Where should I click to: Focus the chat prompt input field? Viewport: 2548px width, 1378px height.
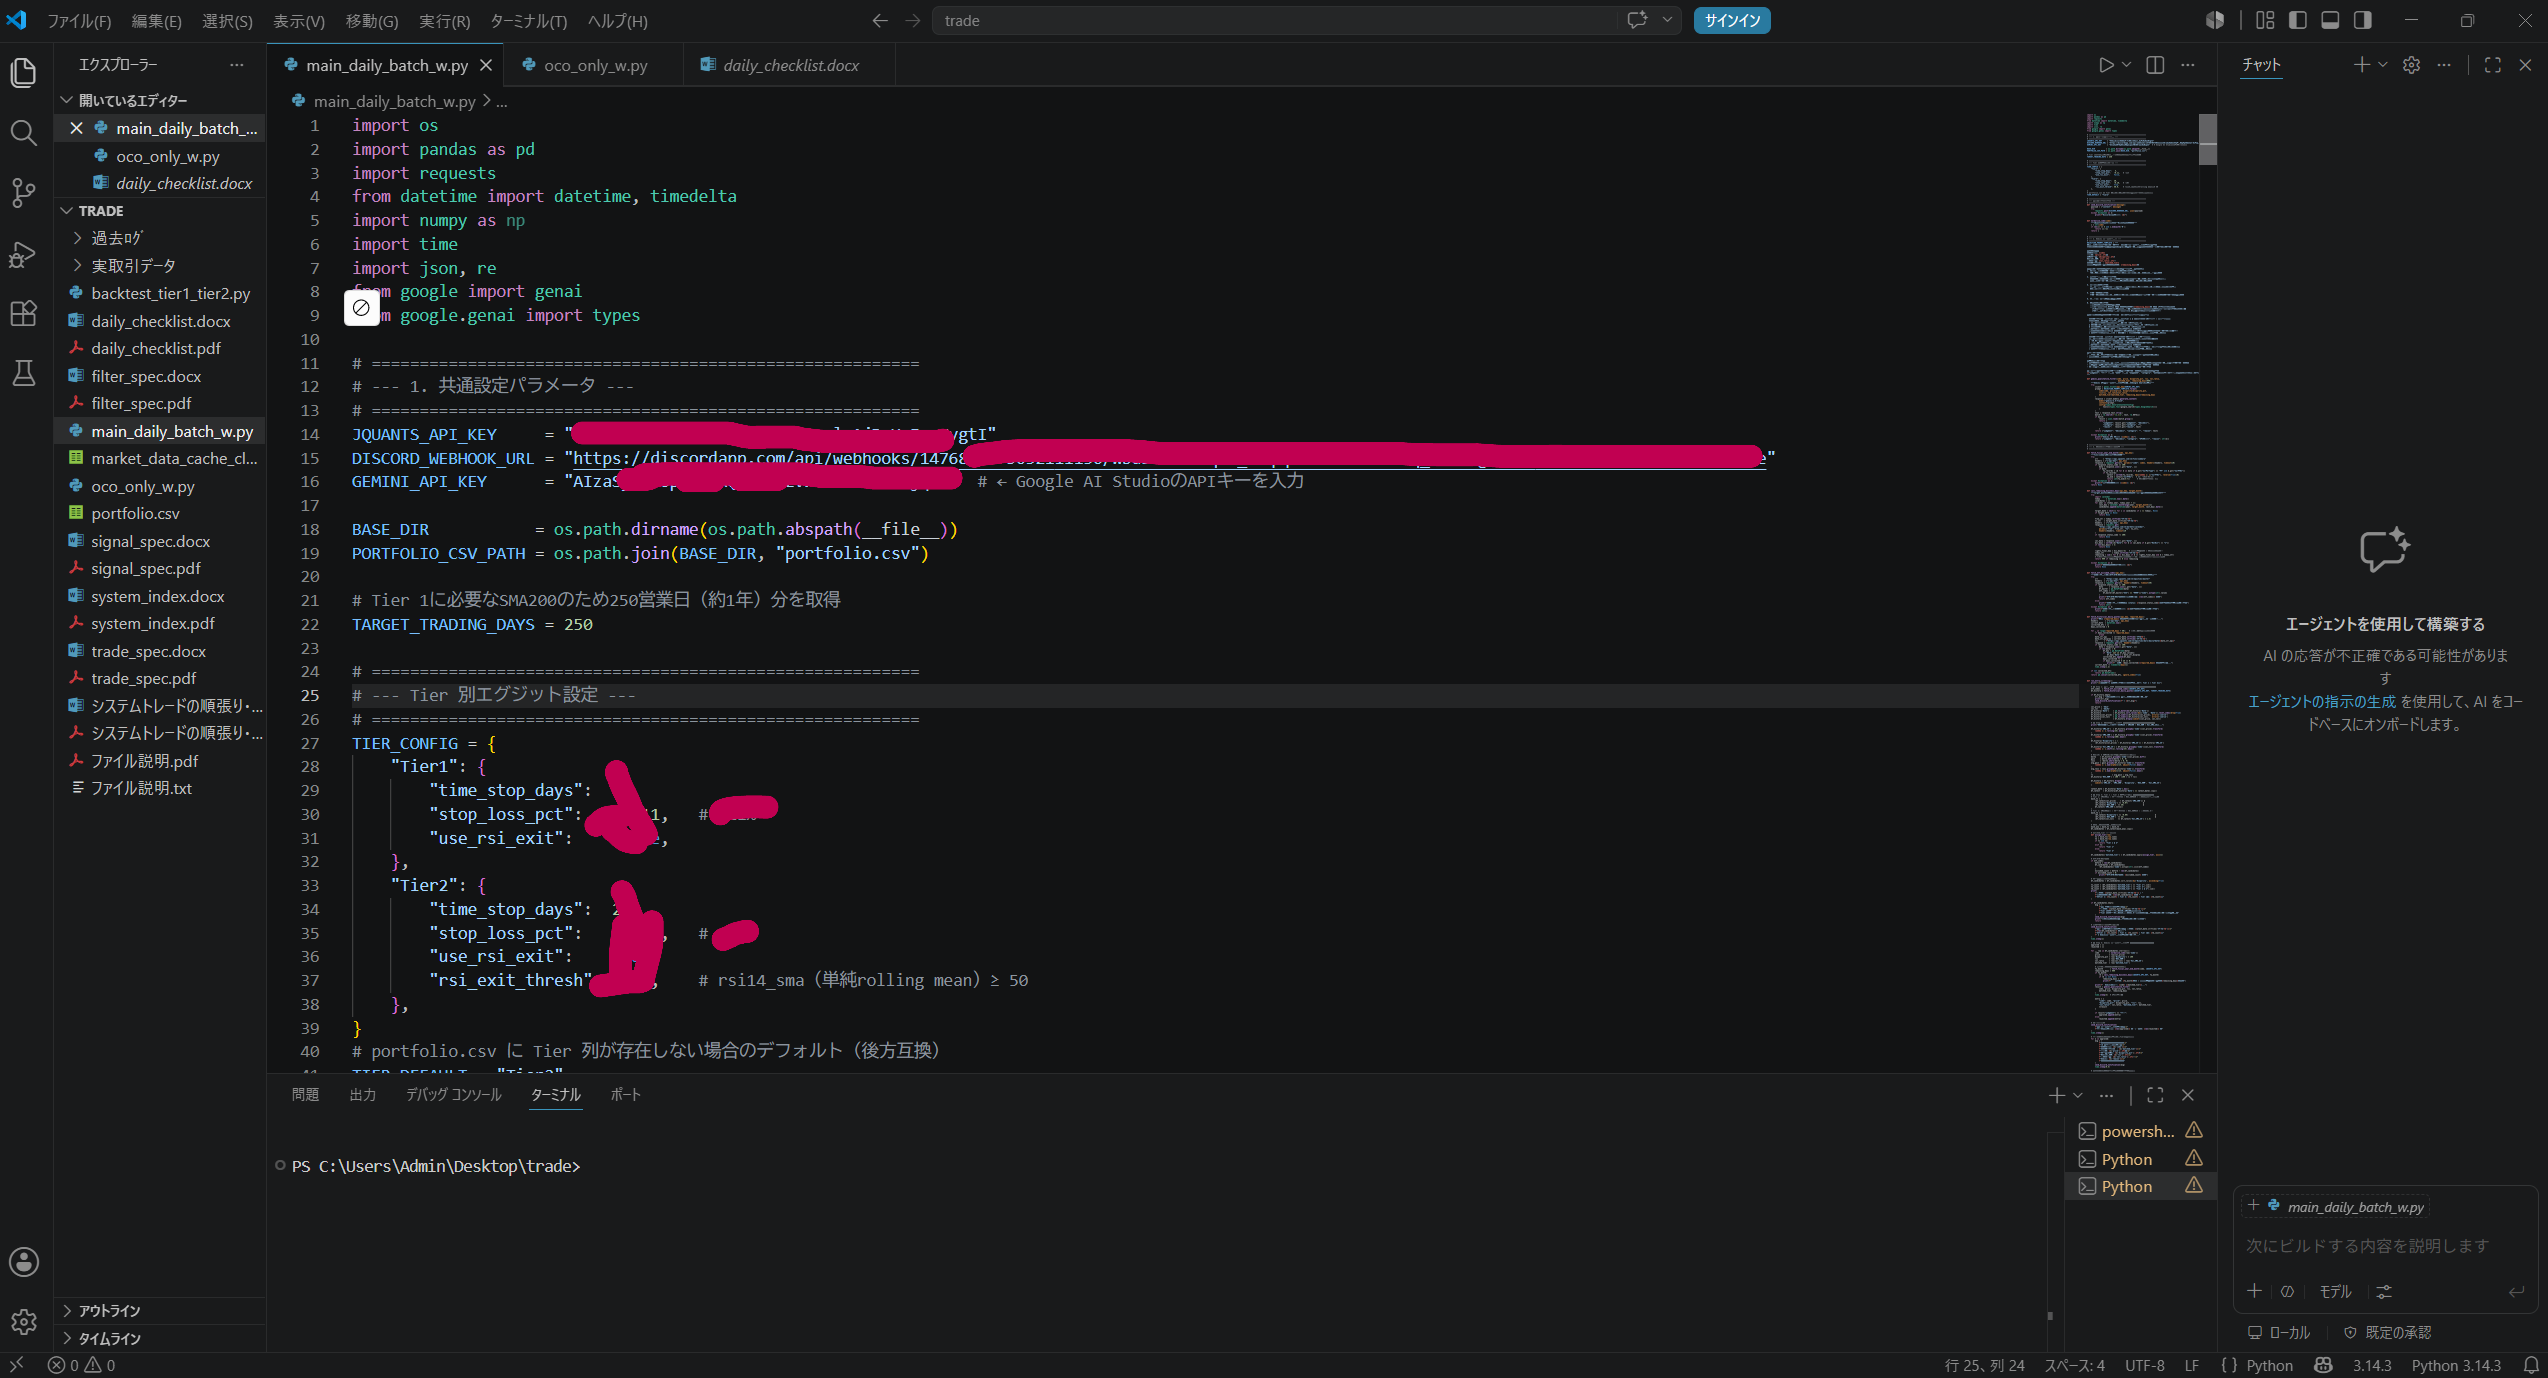pyautogui.click(x=2384, y=1246)
